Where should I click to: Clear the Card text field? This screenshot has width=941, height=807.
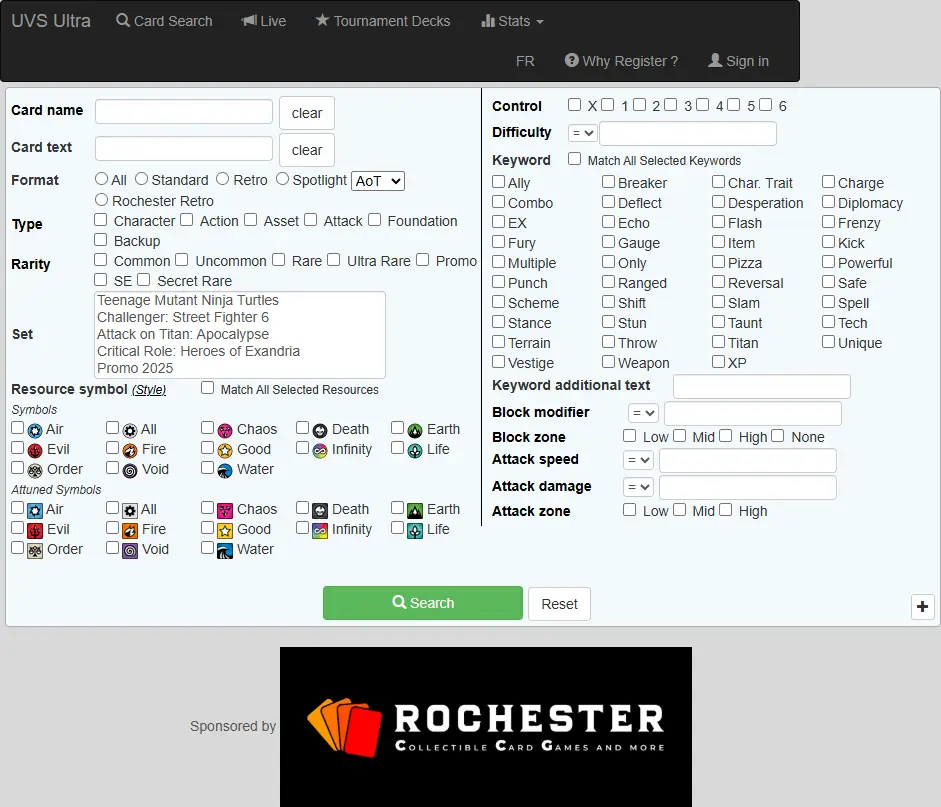pos(307,150)
